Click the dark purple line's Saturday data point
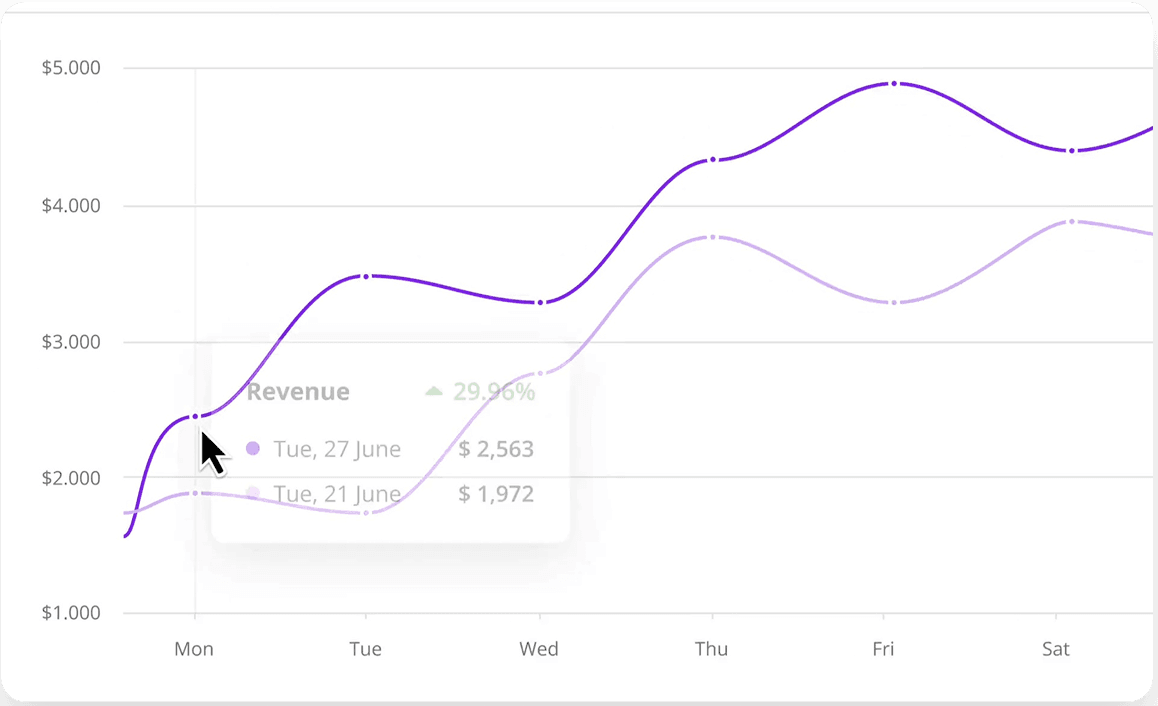The width and height of the screenshot is (1158, 706). [x=1072, y=151]
